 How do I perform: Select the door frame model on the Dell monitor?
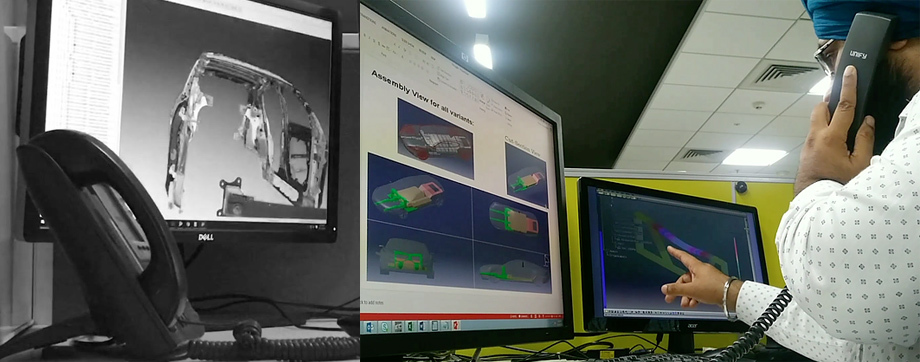click(x=246, y=132)
